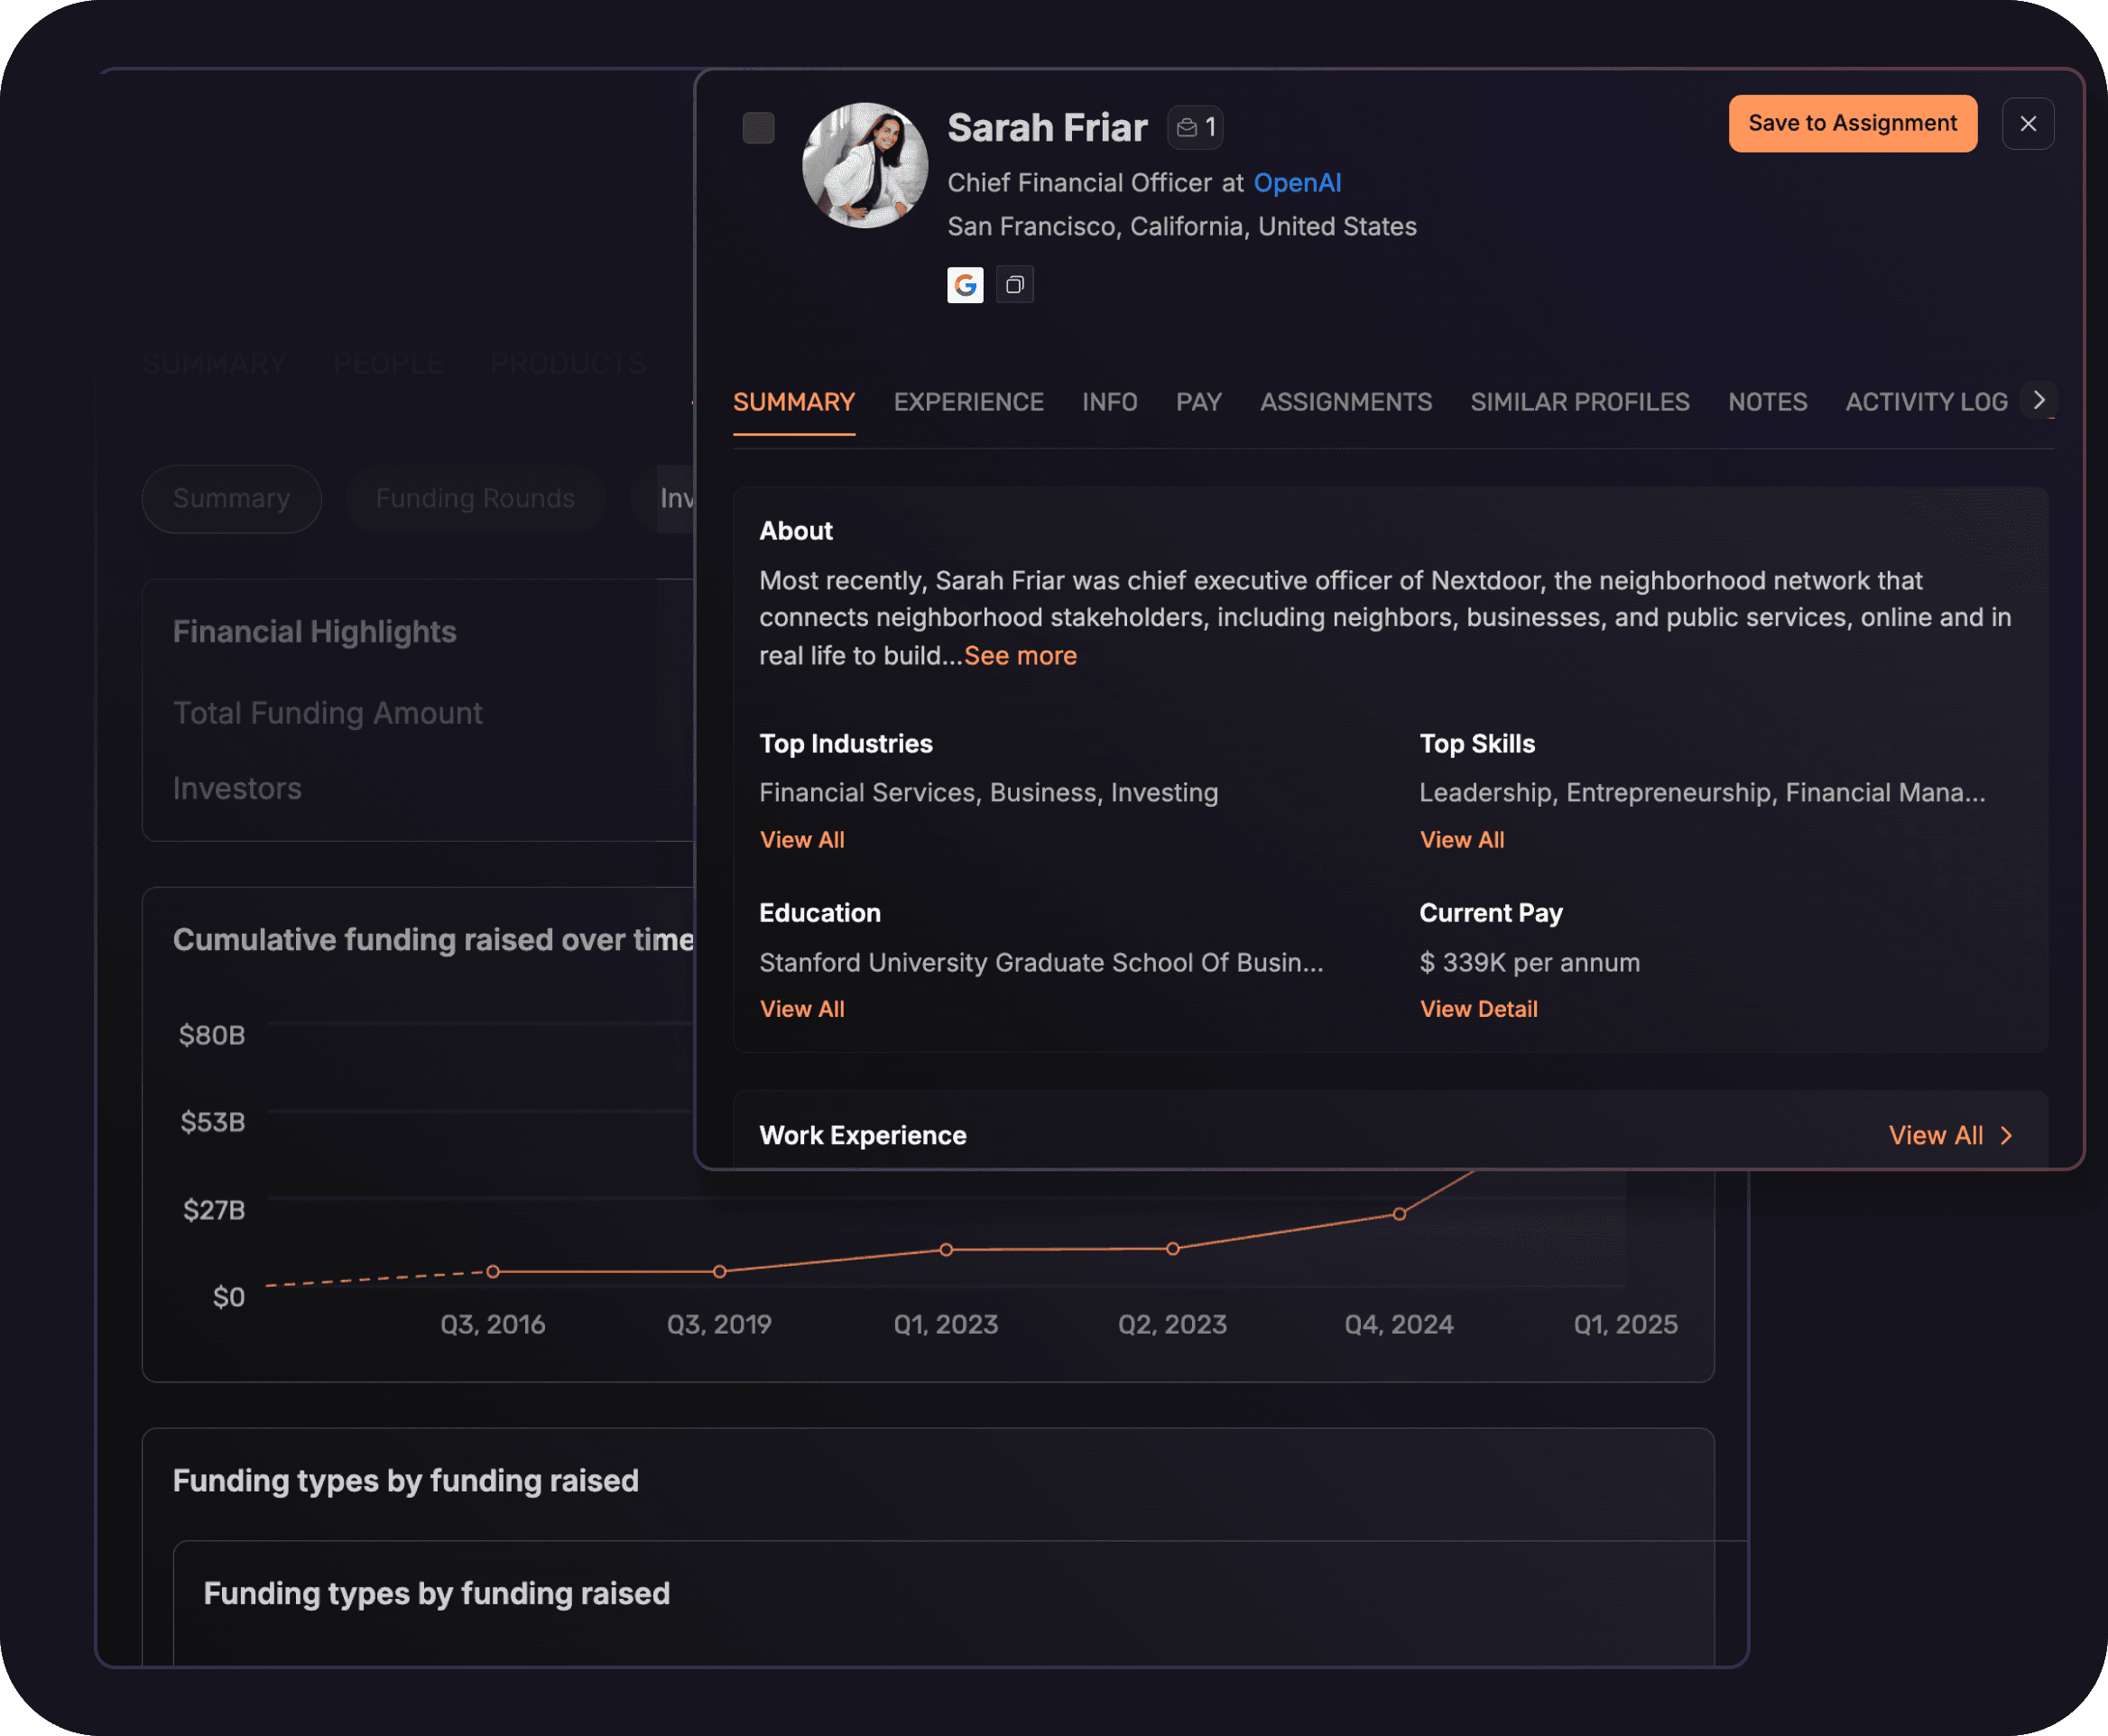This screenshot has height=1736, width=2108.
Task: Select the SUMMARY tab in the profile panel
Action: [x=794, y=402]
